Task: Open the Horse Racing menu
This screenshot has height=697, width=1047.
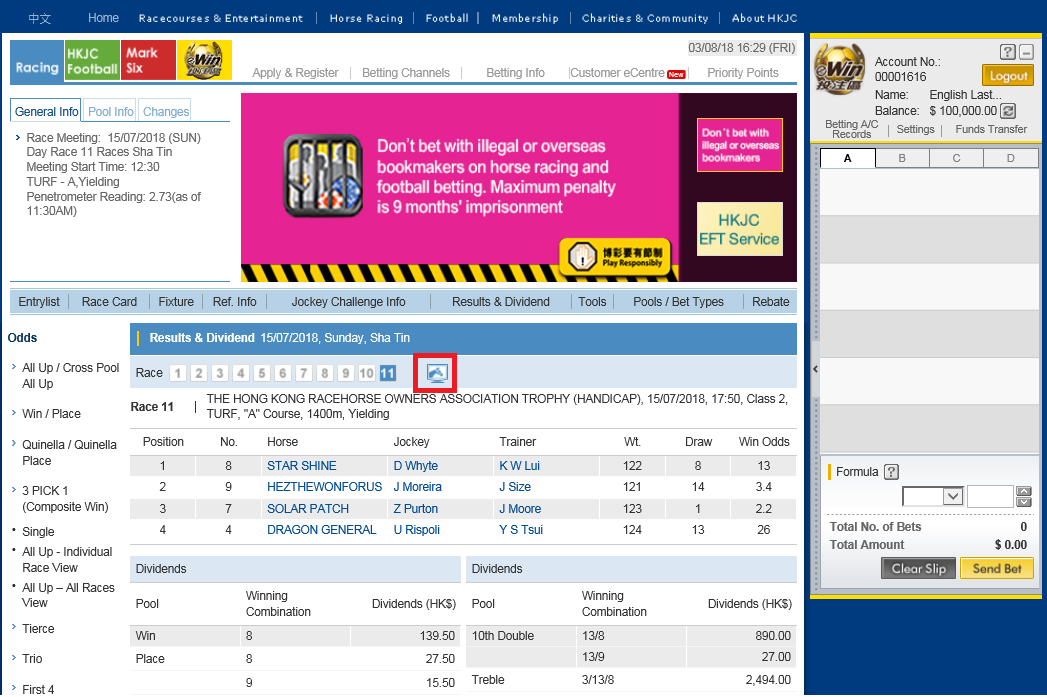Action: click(366, 18)
